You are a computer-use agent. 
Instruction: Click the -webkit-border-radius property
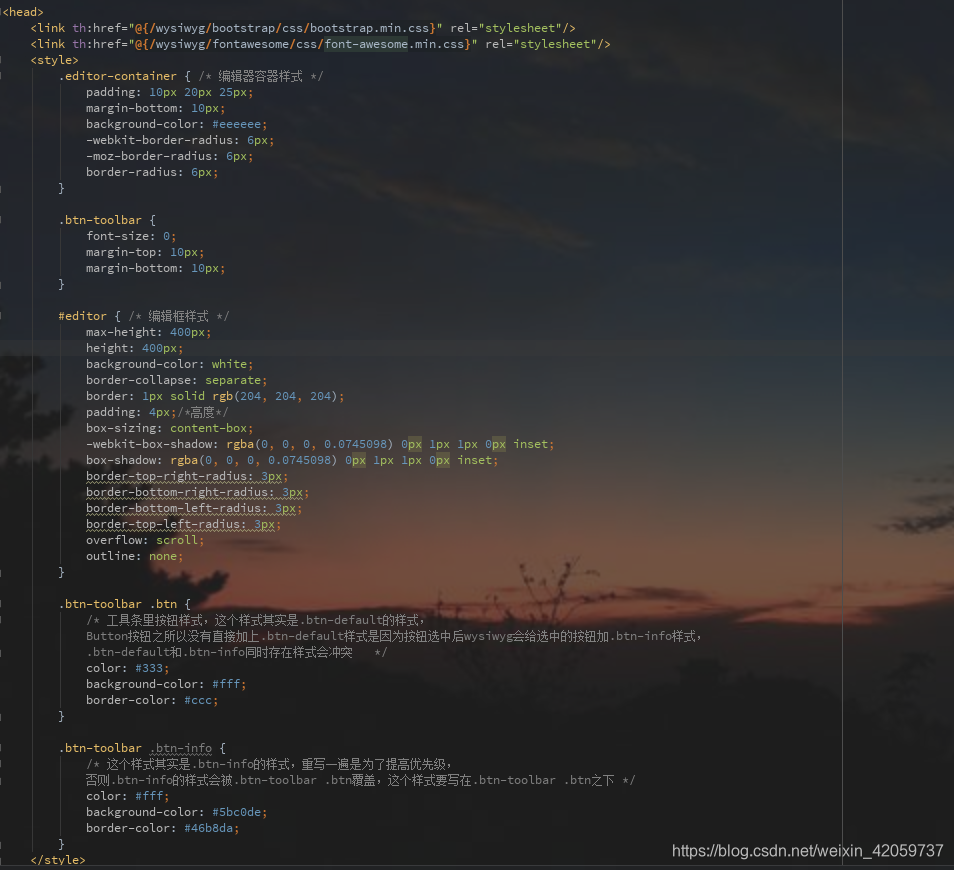pyautogui.click(x=159, y=140)
